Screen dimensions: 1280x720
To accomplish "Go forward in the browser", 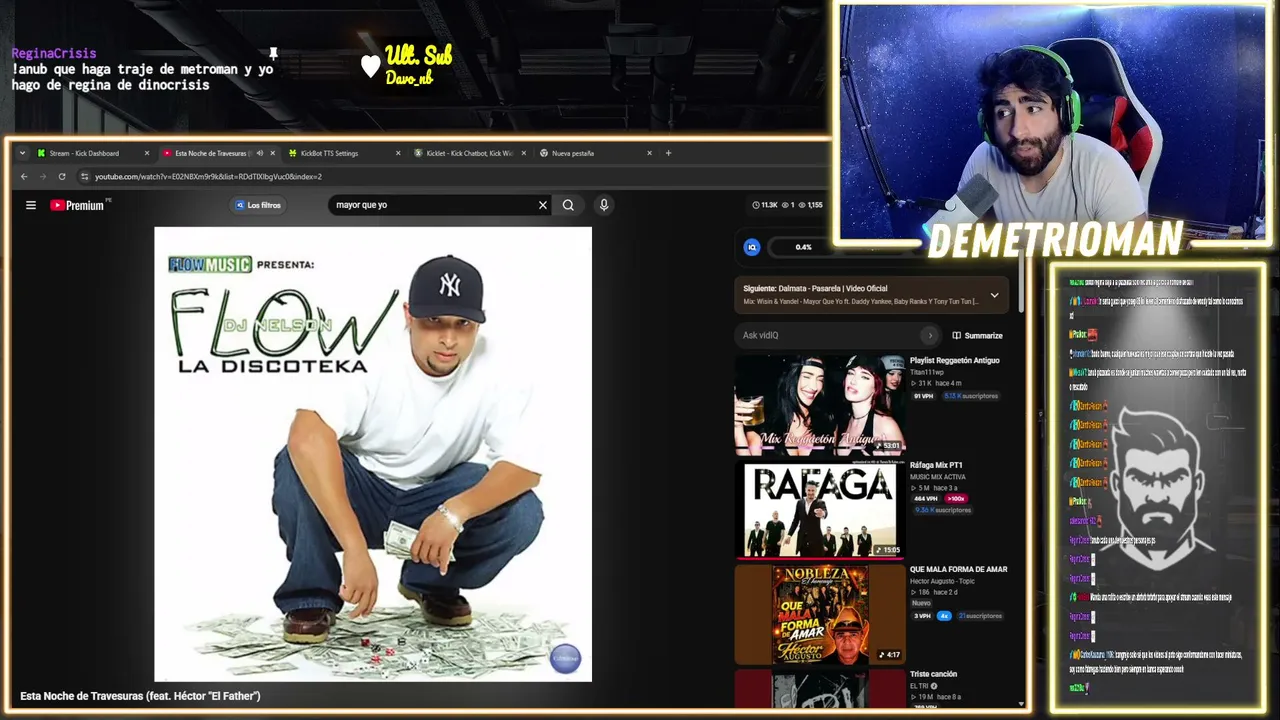I will pyautogui.click(x=43, y=177).
